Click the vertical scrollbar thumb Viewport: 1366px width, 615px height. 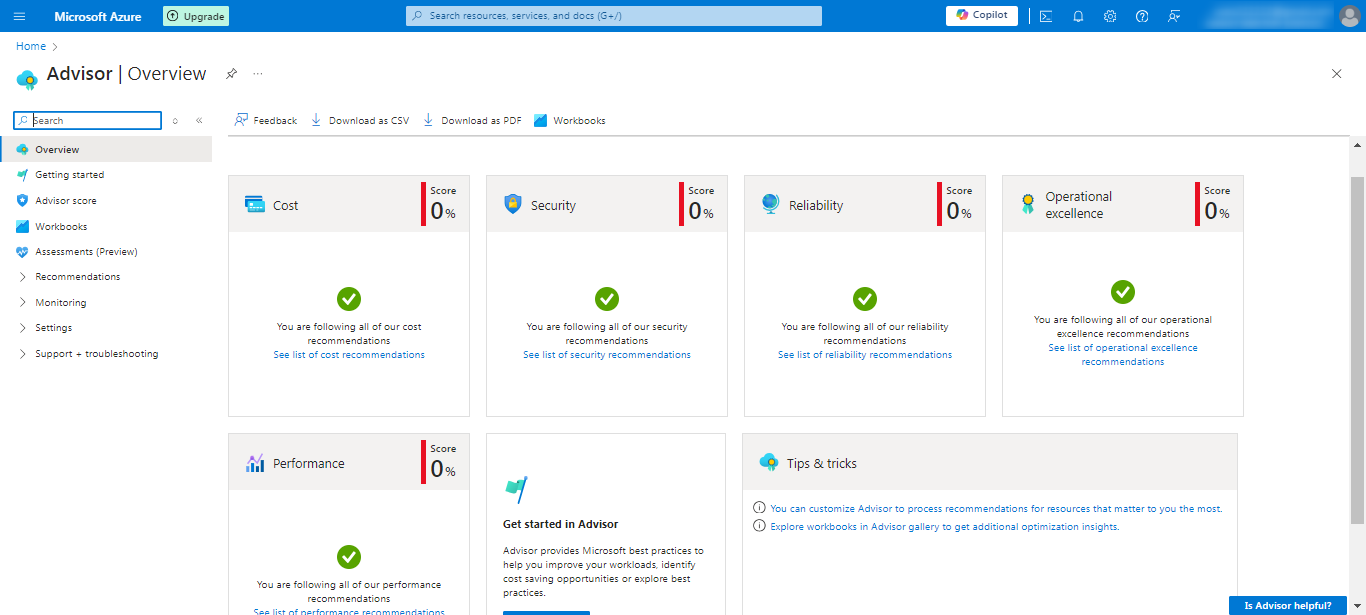(1357, 350)
